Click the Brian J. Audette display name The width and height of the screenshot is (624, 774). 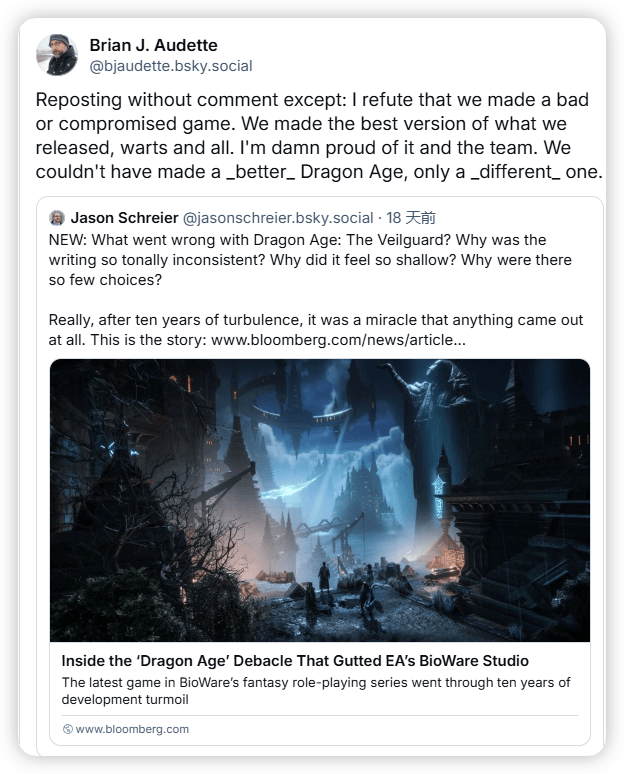click(154, 45)
